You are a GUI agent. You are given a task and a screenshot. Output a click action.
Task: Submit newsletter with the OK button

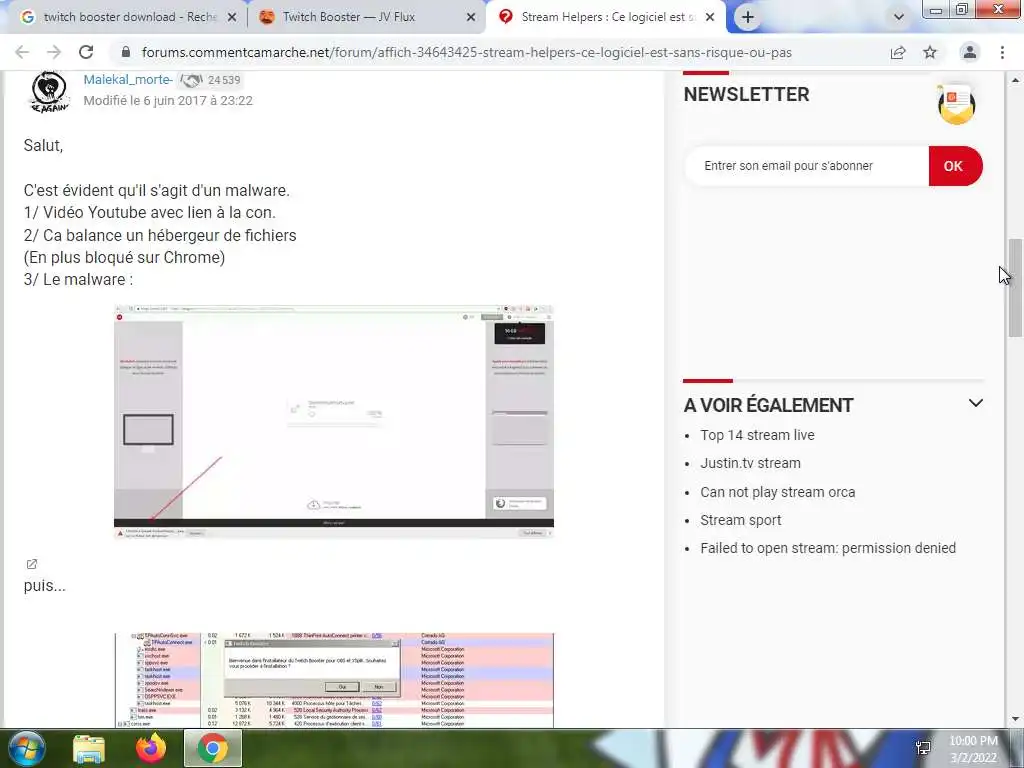(955, 166)
